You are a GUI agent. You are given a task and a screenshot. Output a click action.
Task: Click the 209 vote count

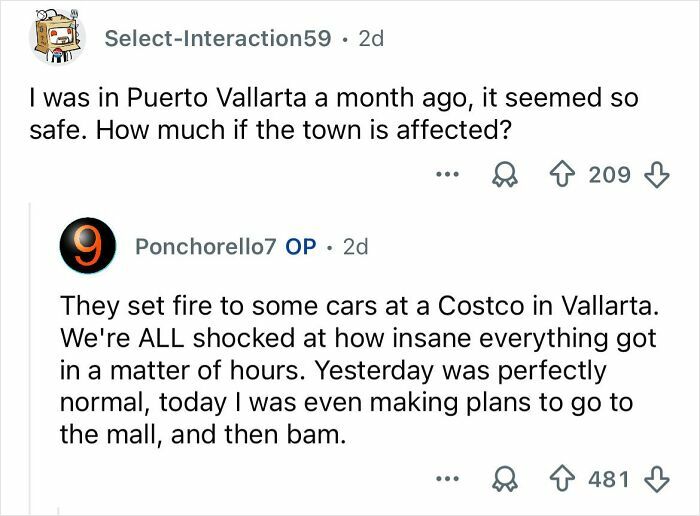[x=610, y=175]
